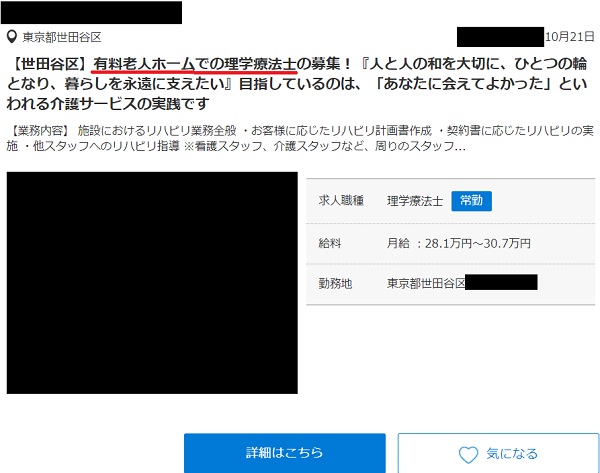Click the 理学療法士 job type value
600x473 pixels.
pyautogui.click(x=415, y=201)
